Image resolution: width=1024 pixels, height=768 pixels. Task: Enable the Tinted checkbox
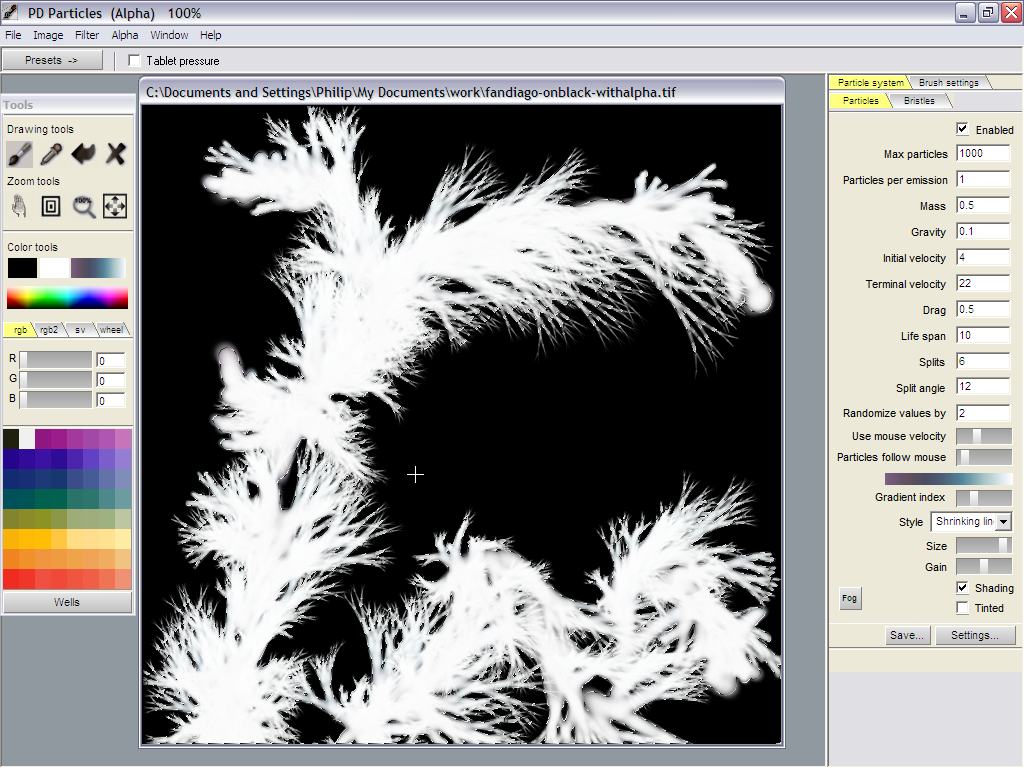[x=962, y=608]
